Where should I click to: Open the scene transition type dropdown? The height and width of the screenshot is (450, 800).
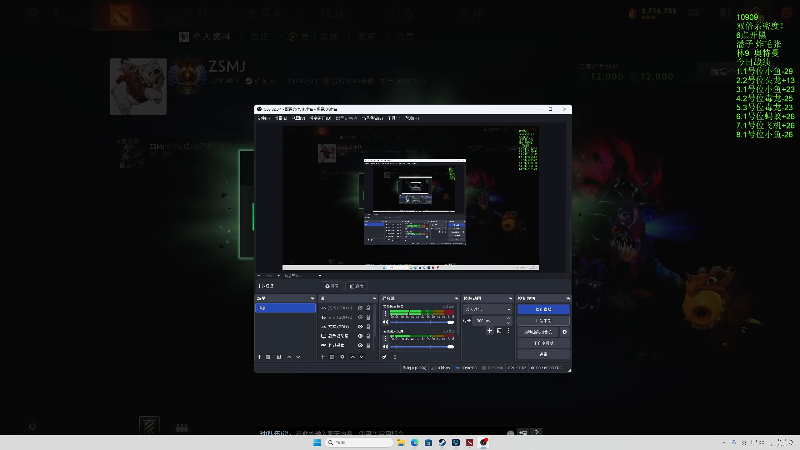488,309
